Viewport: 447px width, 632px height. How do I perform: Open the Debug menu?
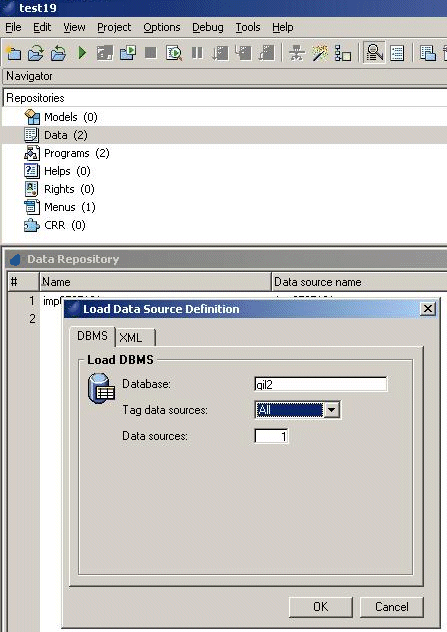[208, 27]
